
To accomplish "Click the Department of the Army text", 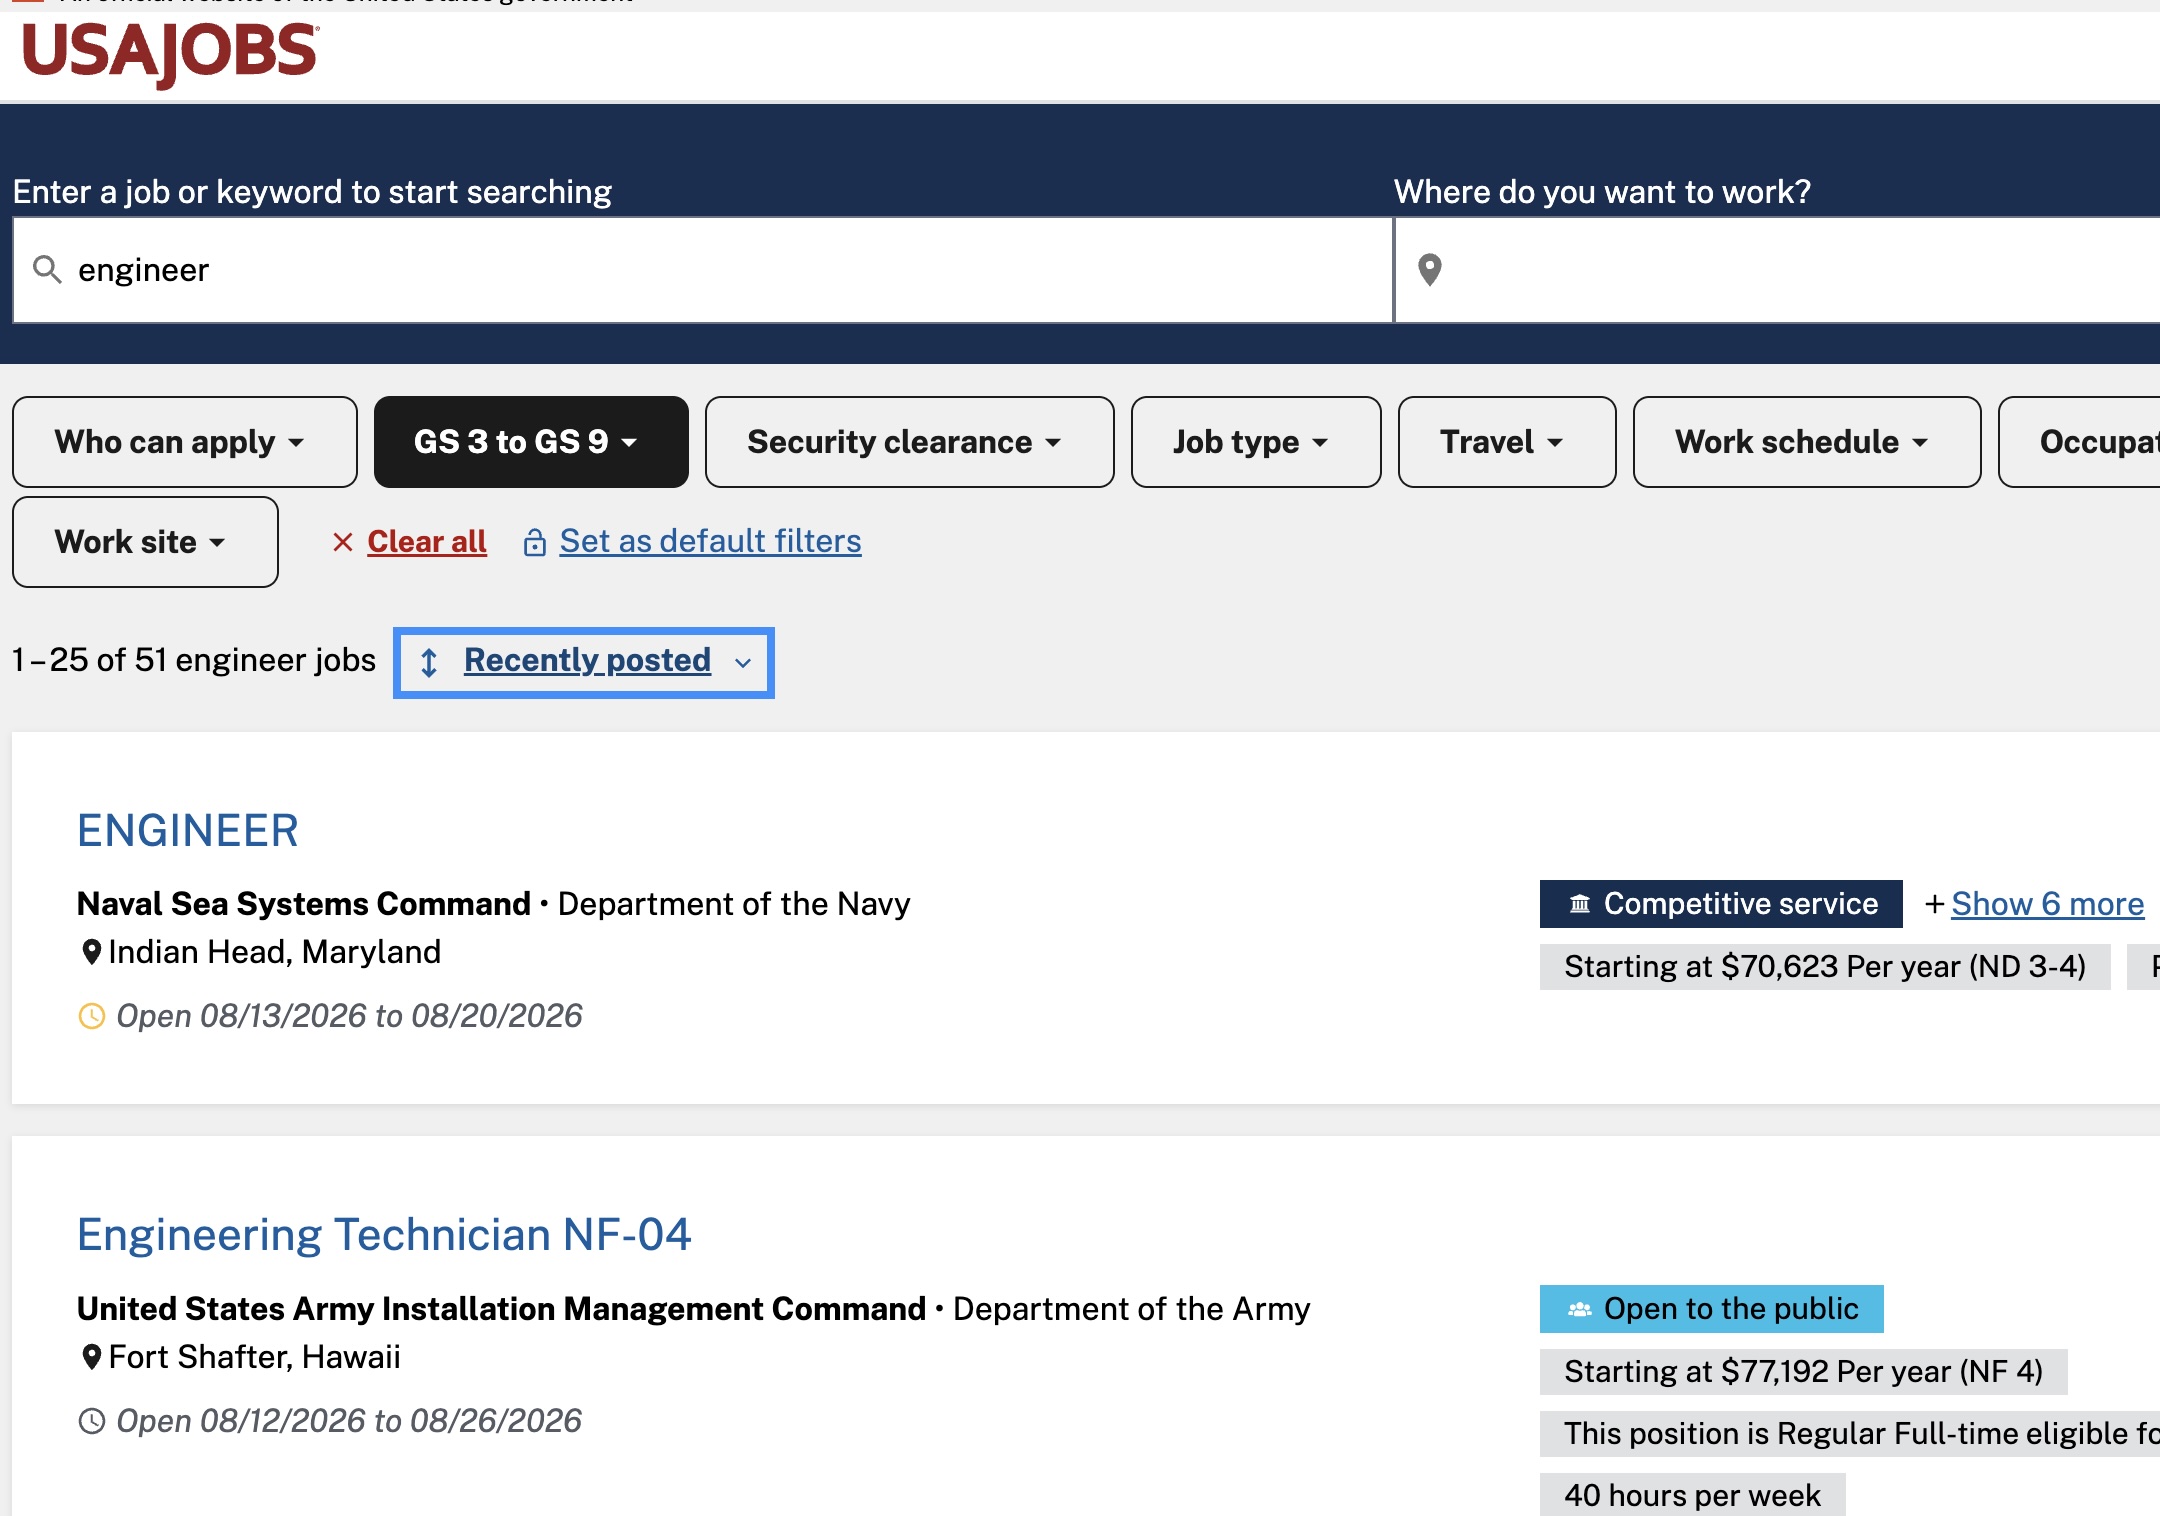I will click(x=1132, y=1309).
